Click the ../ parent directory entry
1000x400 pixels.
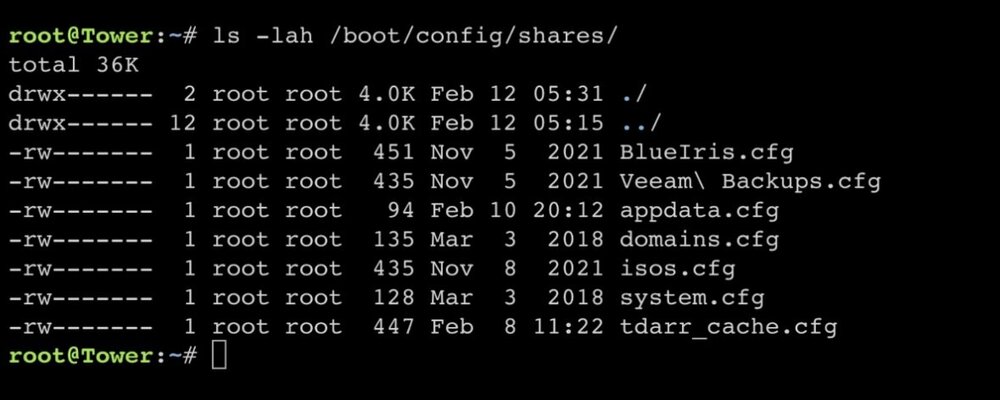(641, 123)
